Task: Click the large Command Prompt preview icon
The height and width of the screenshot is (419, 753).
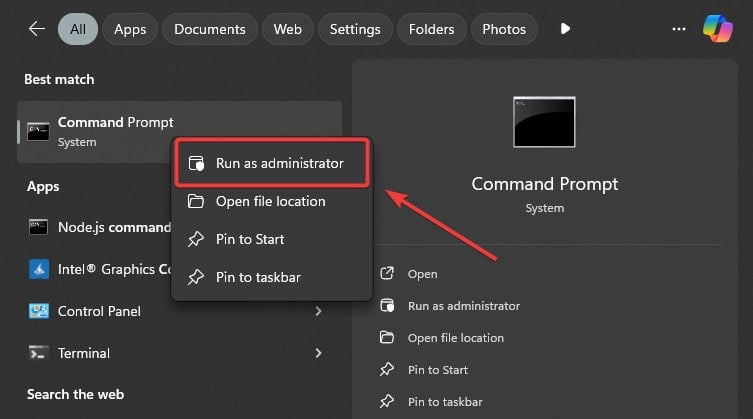Action: [x=544, y=123]
